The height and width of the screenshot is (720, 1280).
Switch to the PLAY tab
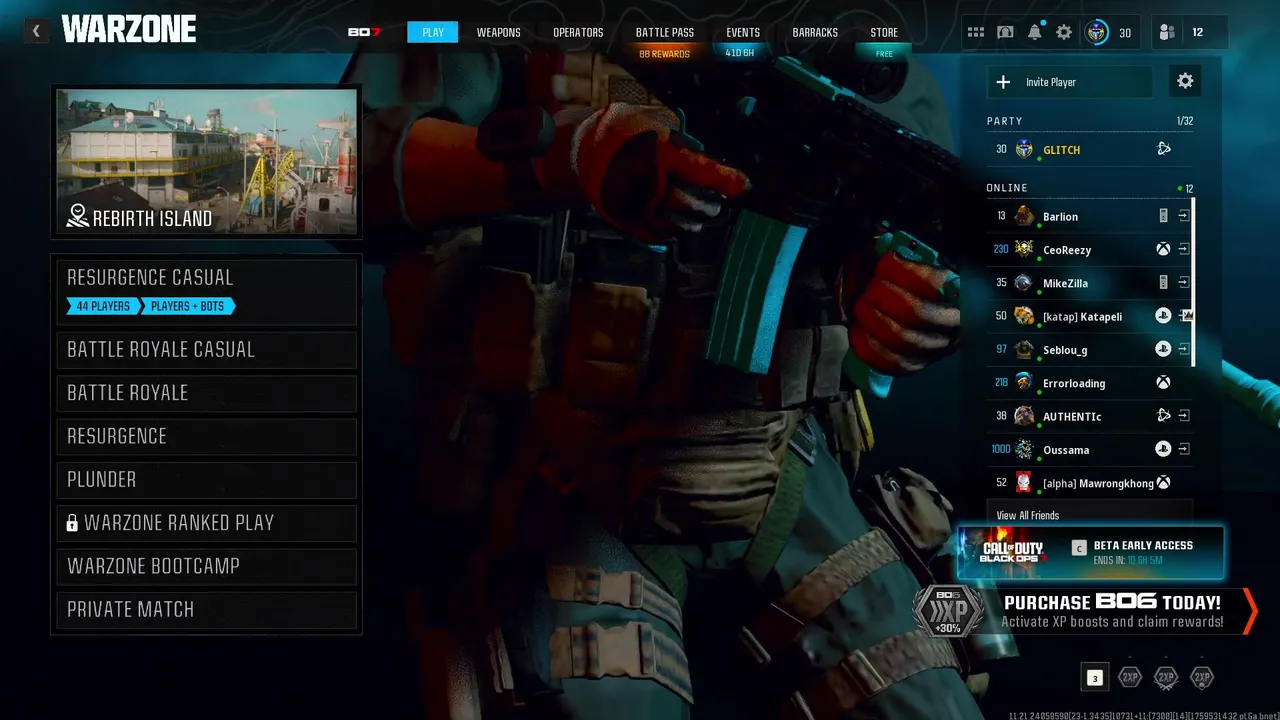coord(433,32)
